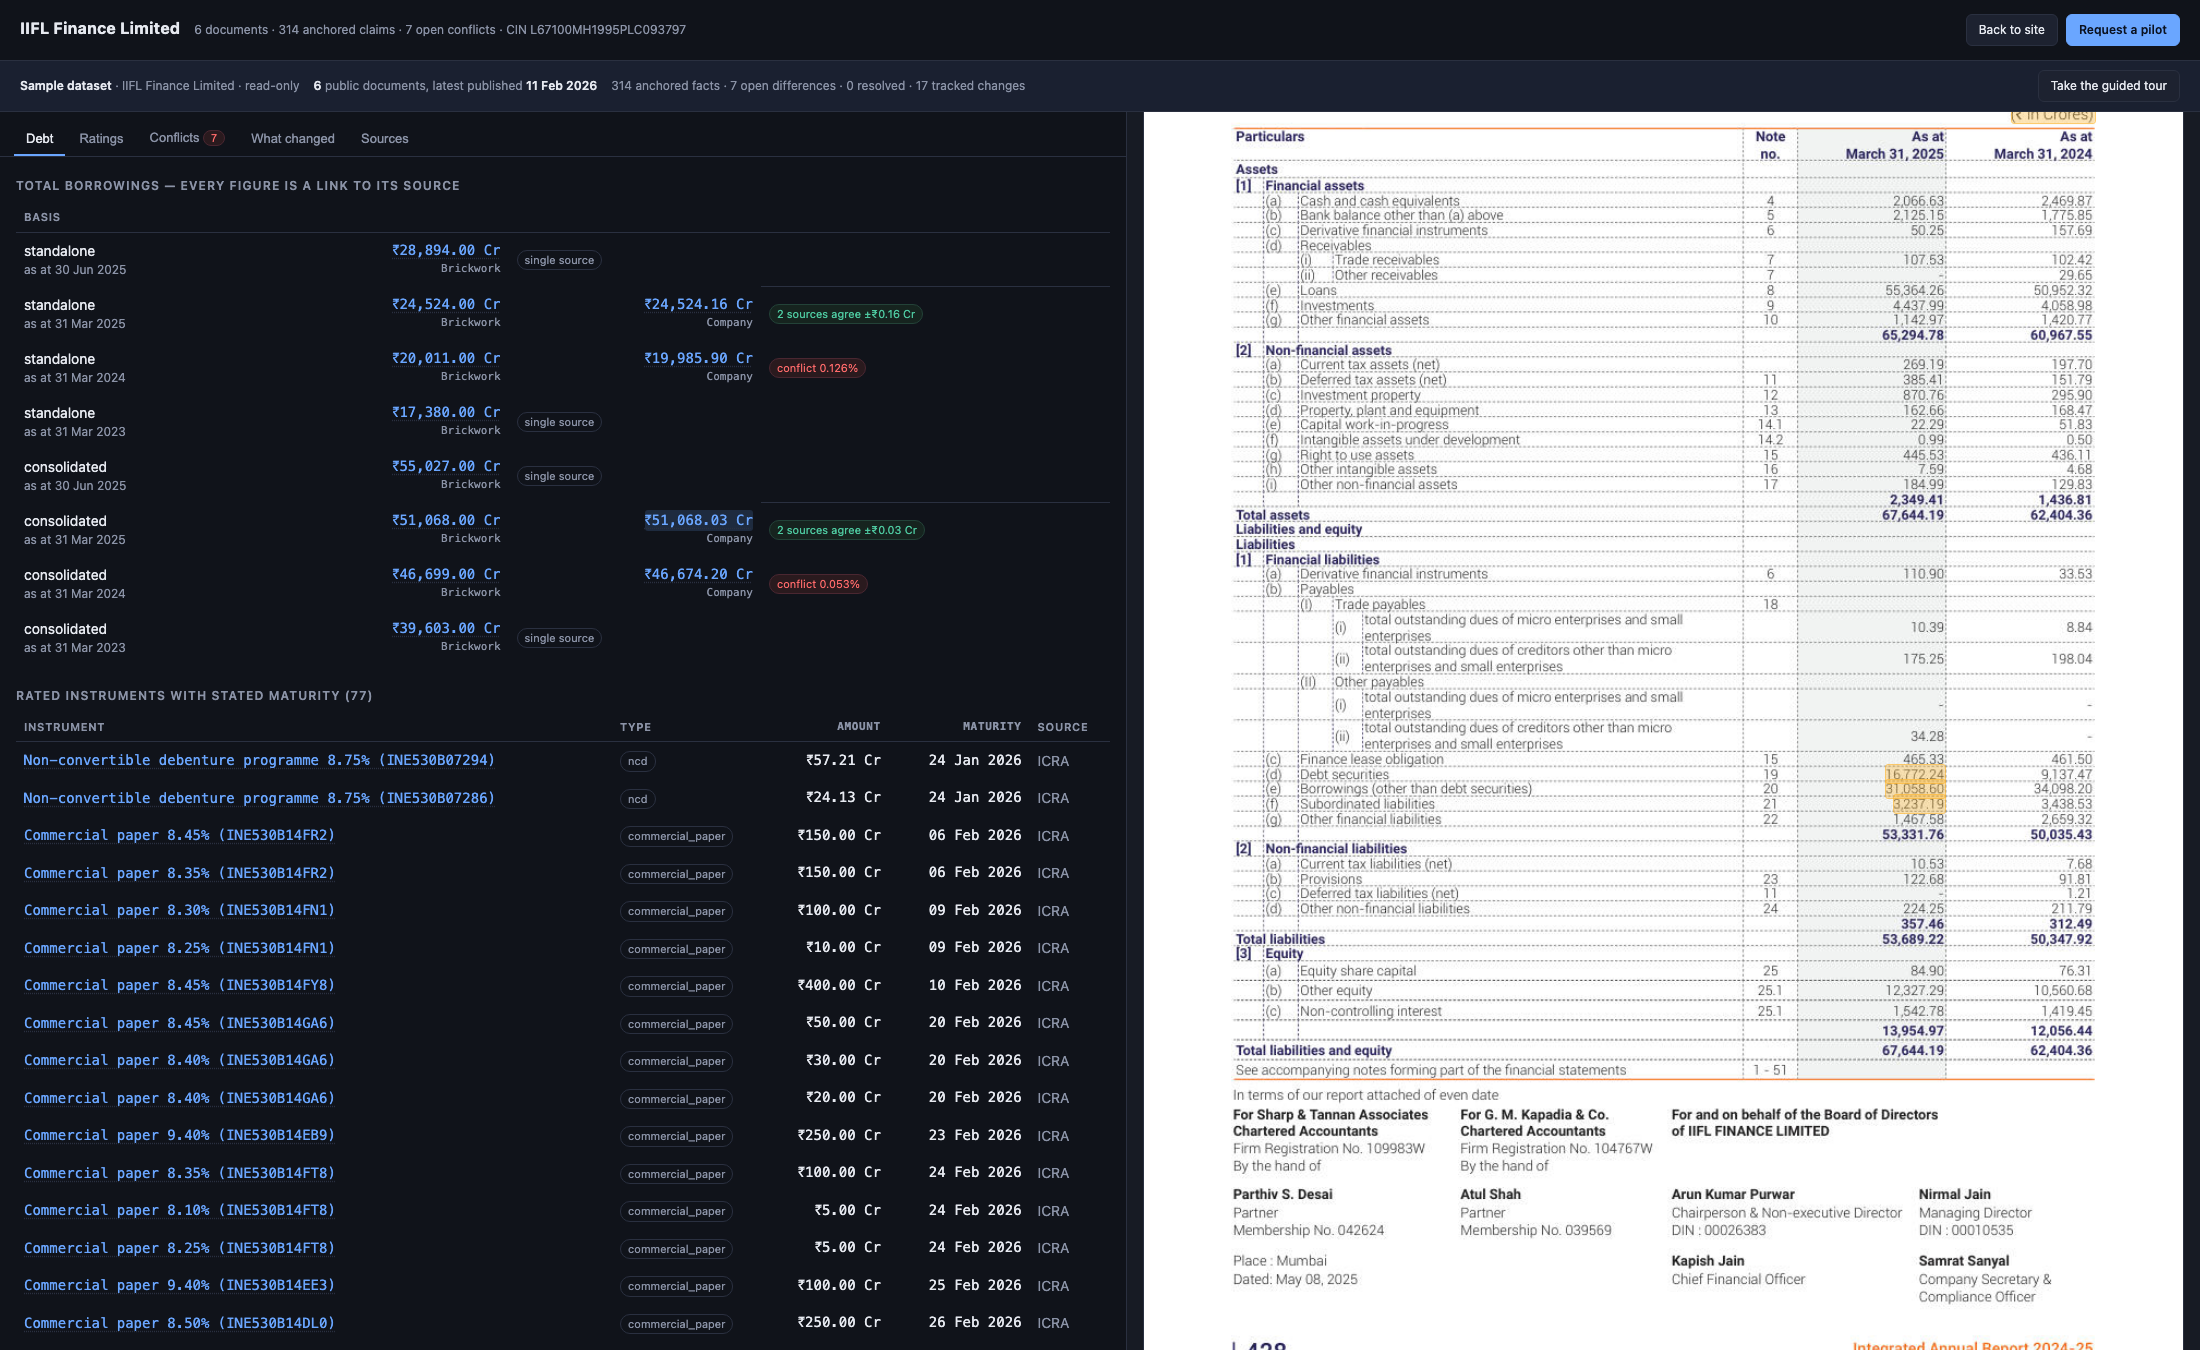This screenshot has height=1350, width=2200.
Task: Click highlighted Subordinated liabilities value 3,237.19
Action: coord(1917,805)
